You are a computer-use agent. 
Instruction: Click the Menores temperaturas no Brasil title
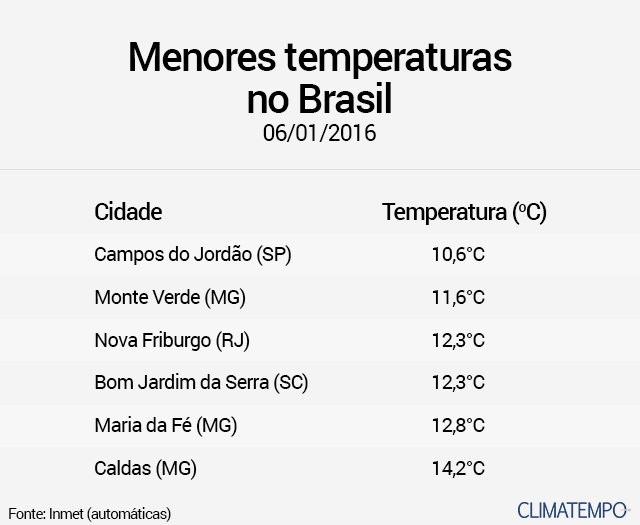[x=320, y=78]
